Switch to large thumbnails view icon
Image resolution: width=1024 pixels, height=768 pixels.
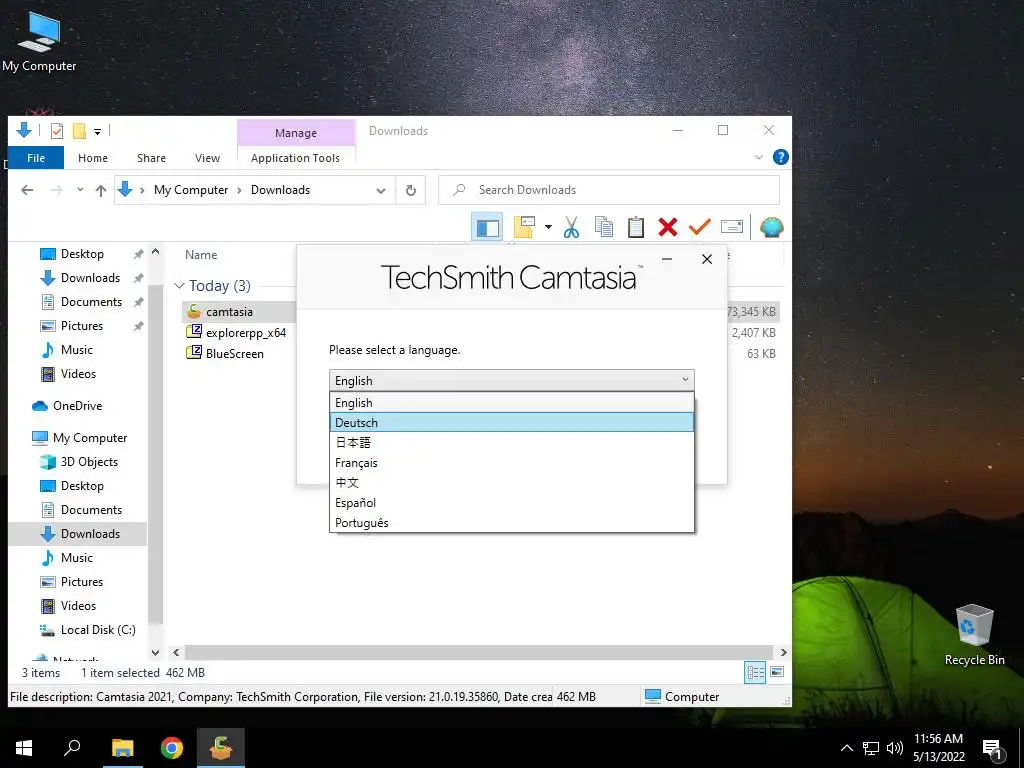pos(777,672)
